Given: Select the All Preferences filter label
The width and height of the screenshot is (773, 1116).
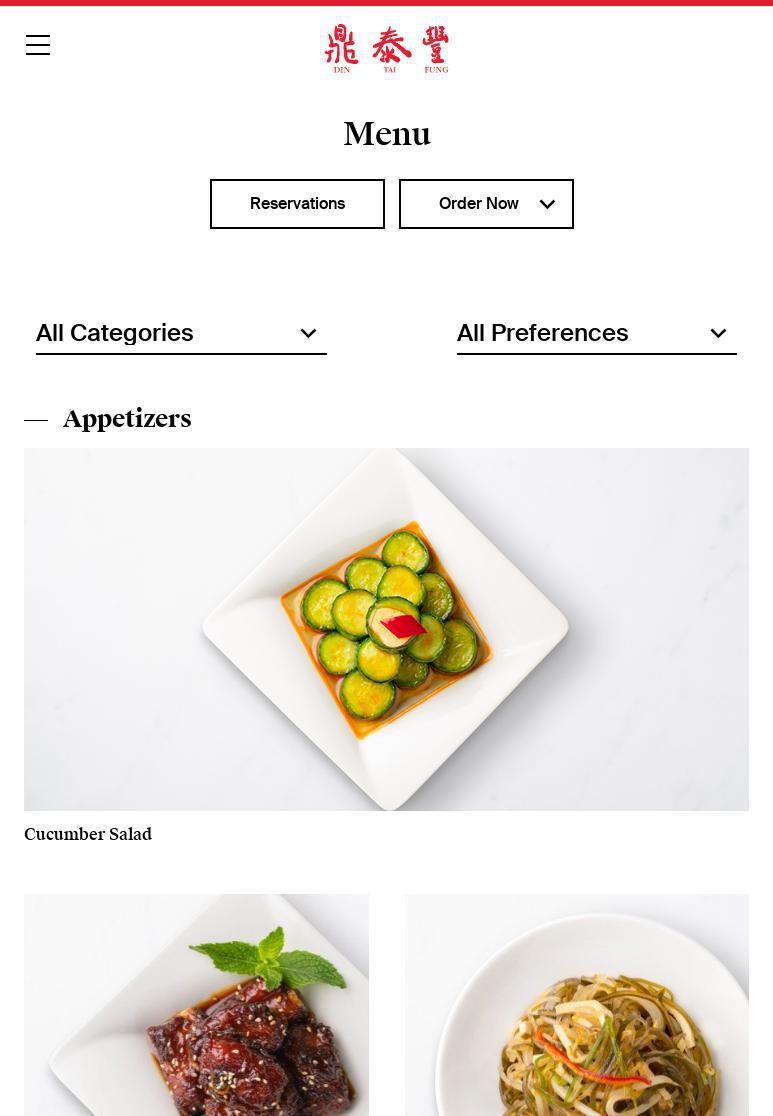Looking at the screenshot, I should [542, 333].
